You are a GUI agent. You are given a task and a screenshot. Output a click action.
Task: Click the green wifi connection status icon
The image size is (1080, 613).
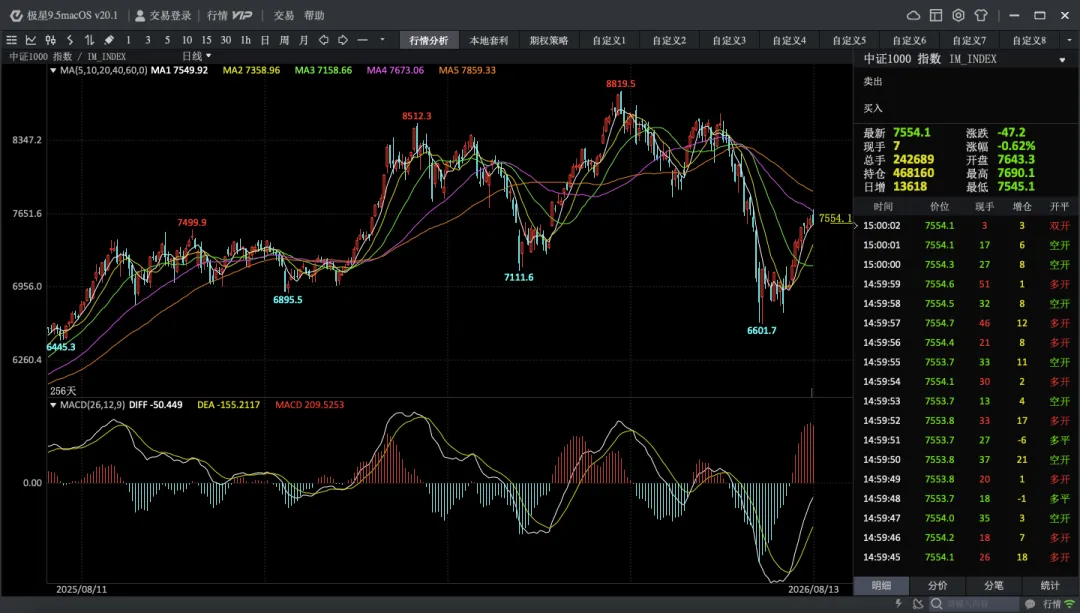(1070, 604)
